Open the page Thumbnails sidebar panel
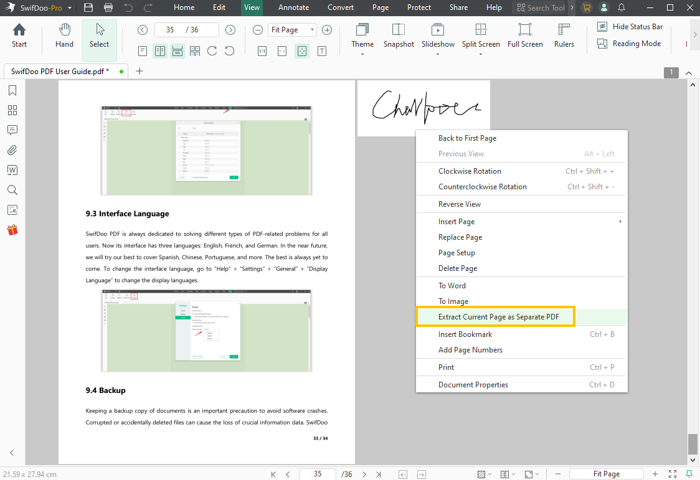The height and width of the screenshot is (480, 700). pos(12,110)
